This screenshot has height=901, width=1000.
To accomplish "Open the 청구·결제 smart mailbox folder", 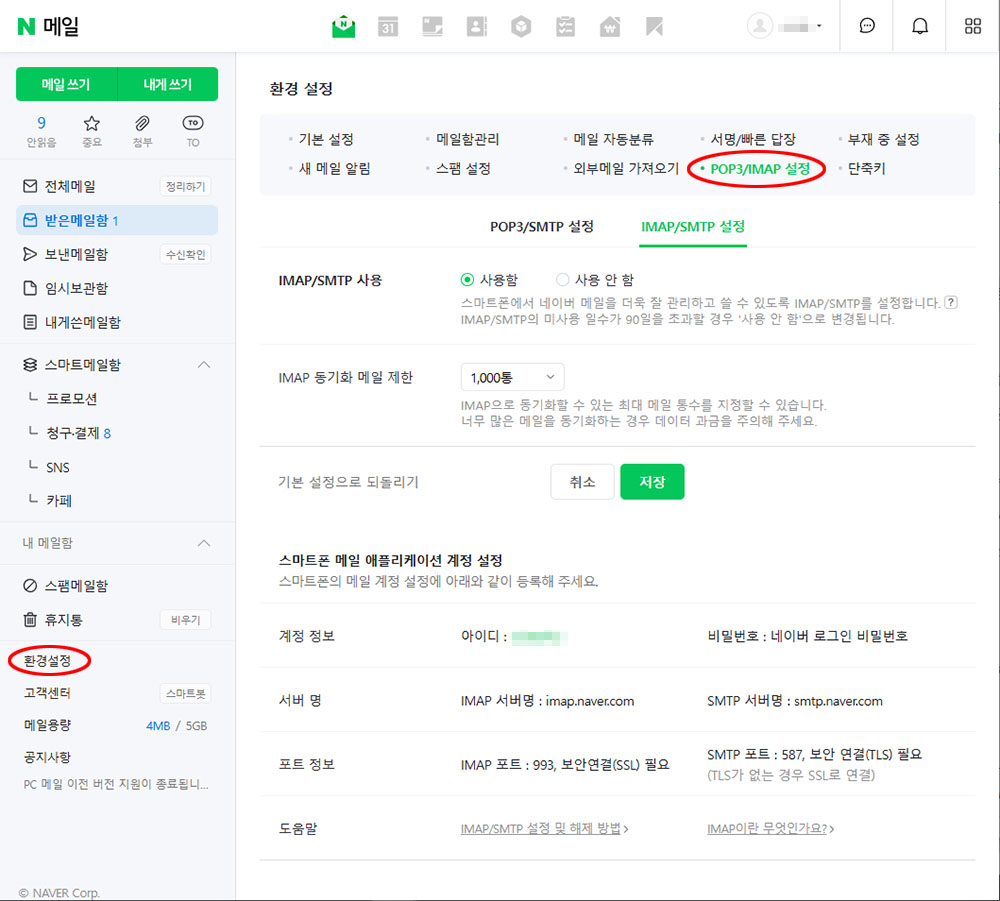I will click(x=78, y=433).
